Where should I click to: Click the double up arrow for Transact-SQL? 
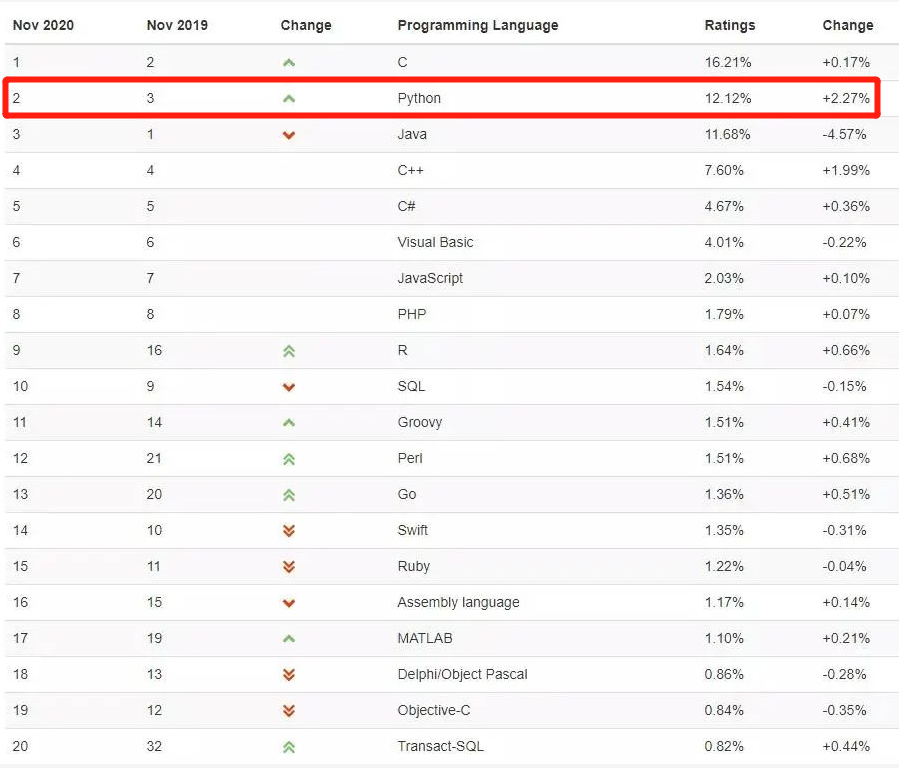click(x=289, y=747)
